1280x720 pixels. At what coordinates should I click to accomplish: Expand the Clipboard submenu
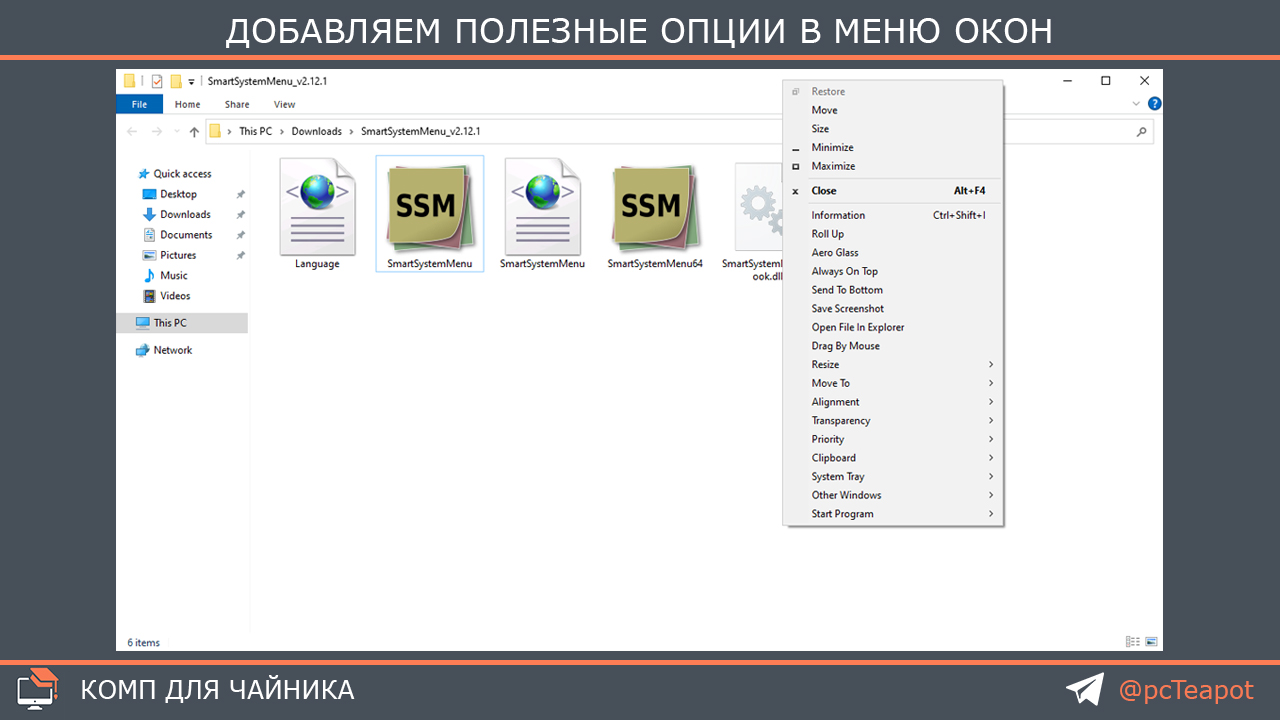(893, 458)
